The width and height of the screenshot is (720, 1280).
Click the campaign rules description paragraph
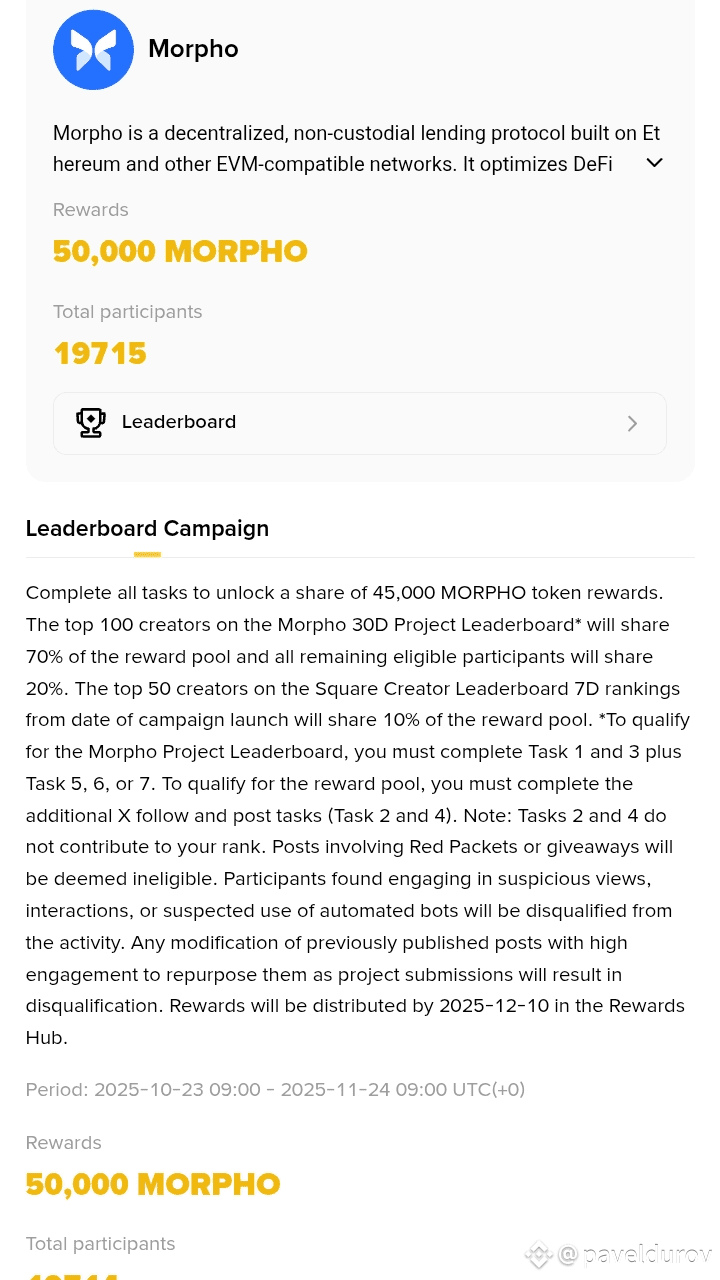pos(358,815)
